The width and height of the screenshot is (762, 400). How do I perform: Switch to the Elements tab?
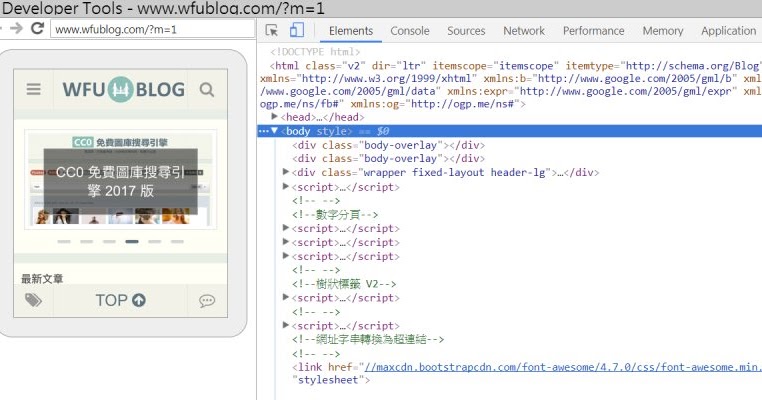pos(351,31)
